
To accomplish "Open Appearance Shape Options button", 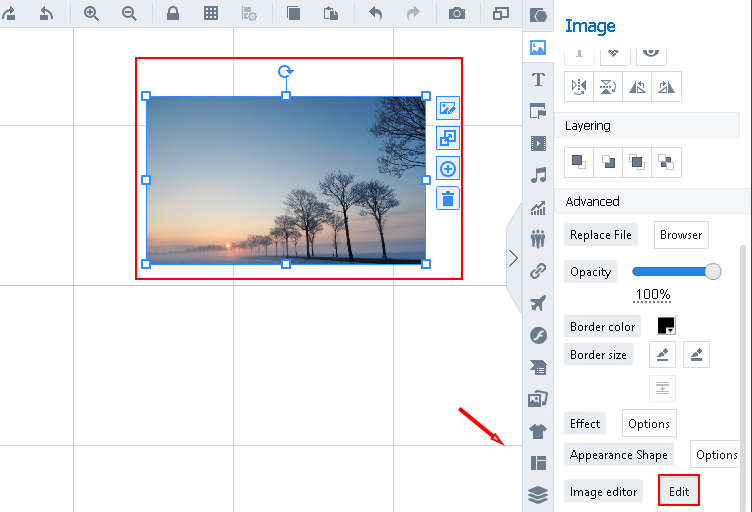I will (717, 454).
